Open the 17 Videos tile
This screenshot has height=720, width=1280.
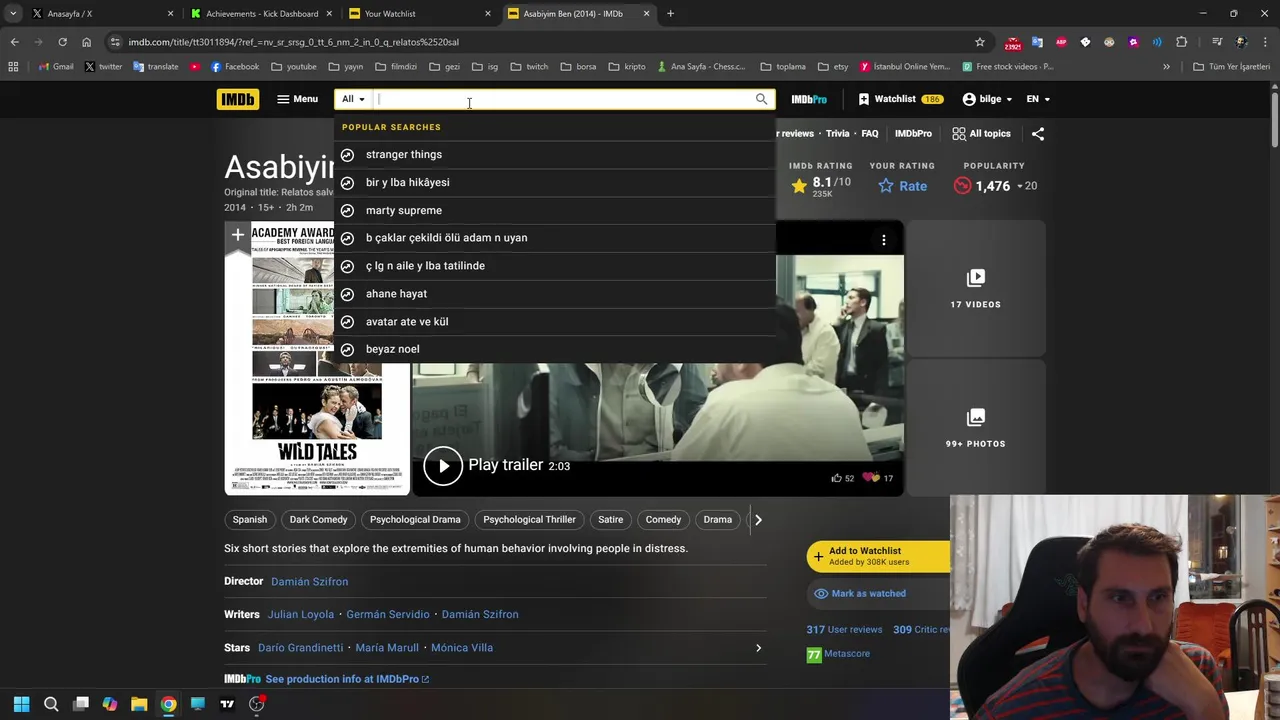click(x=975, y=288)
